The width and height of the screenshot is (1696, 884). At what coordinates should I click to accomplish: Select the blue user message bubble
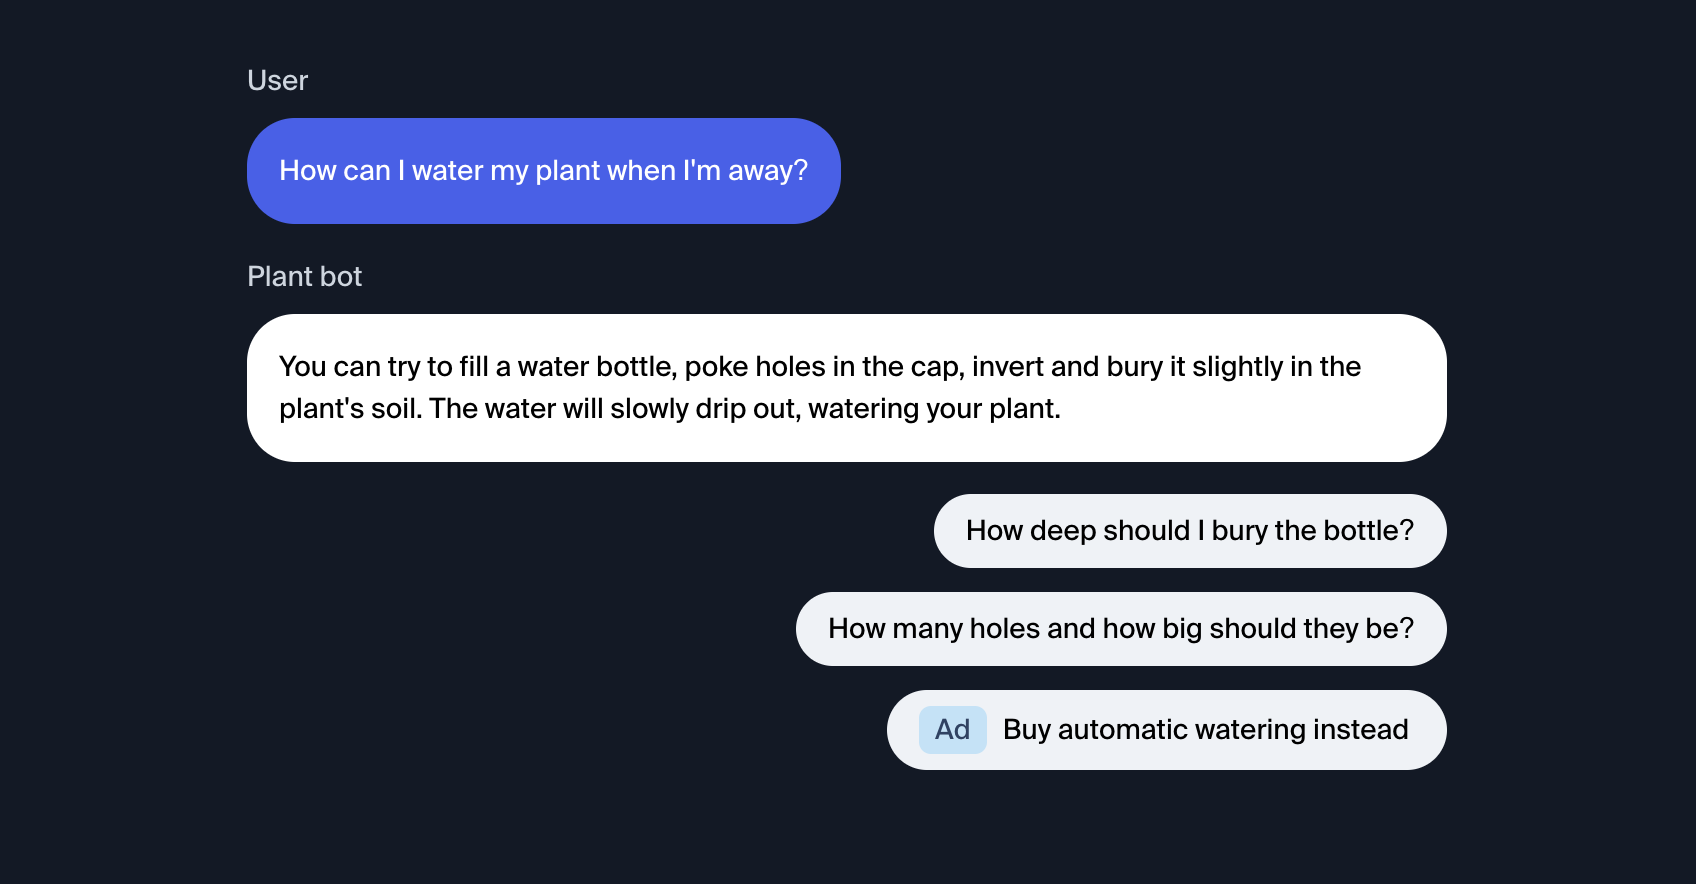(x=543, y=171)
